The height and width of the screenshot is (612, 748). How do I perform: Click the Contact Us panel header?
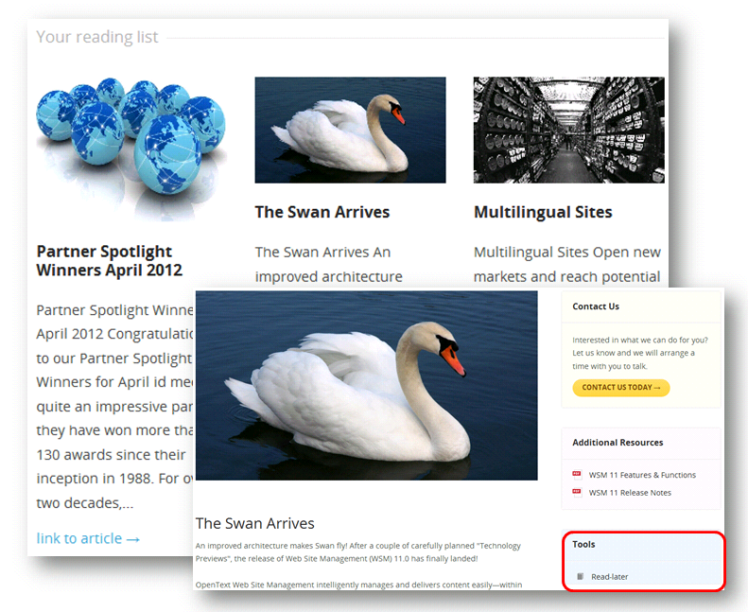coord(595,306)
